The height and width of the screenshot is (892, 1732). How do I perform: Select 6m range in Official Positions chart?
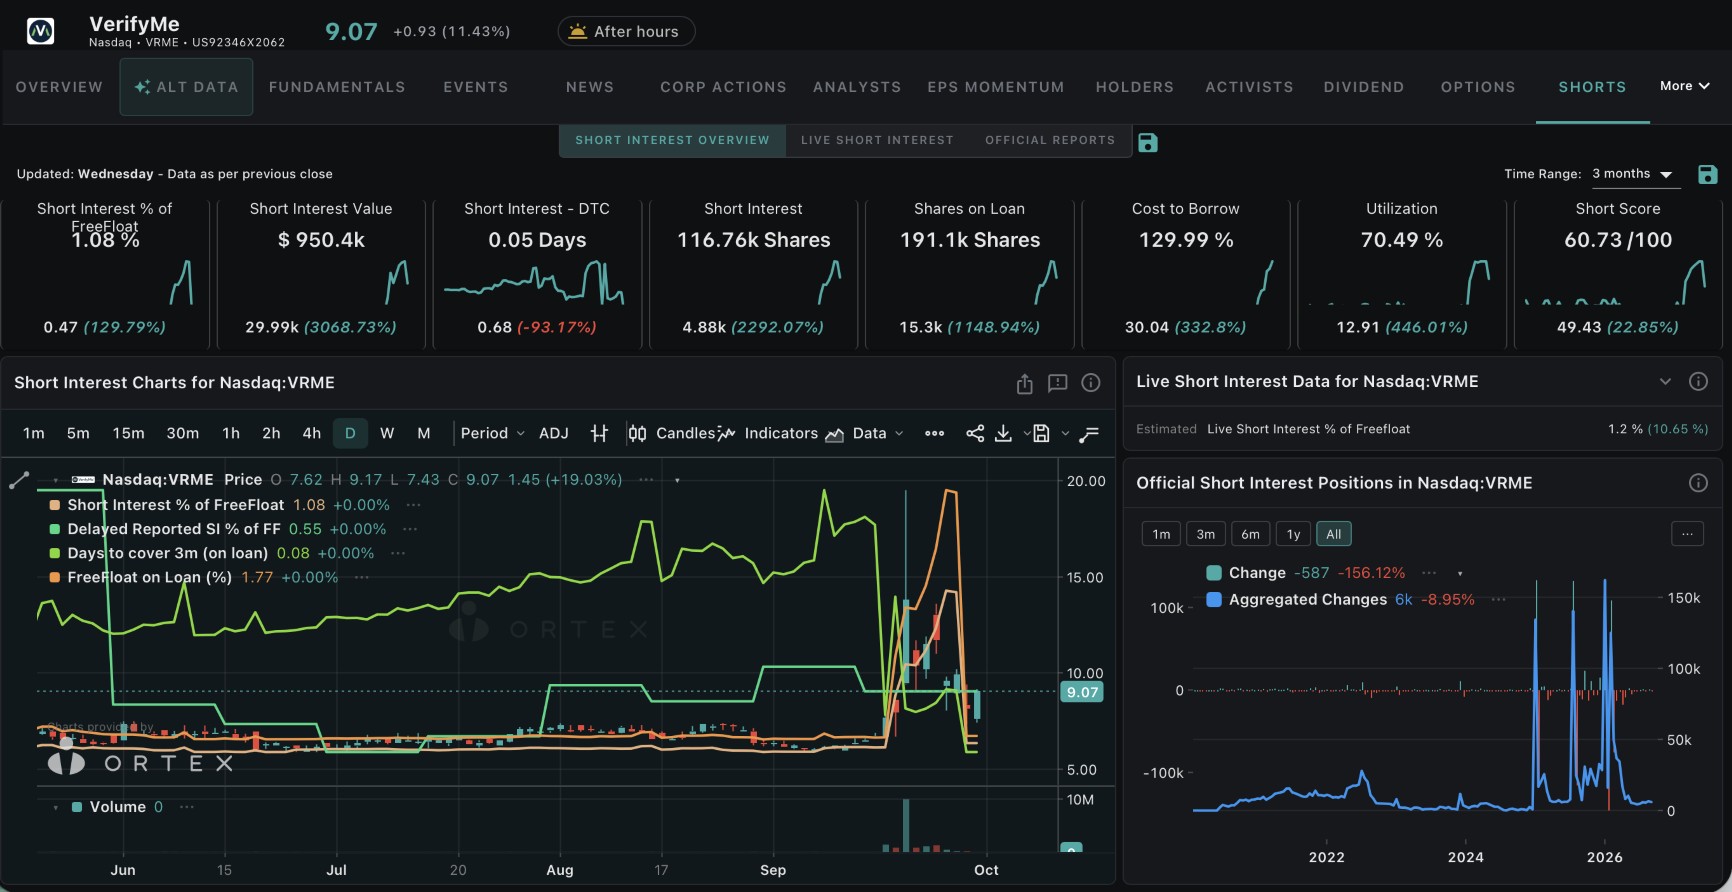click(1250, 534)
